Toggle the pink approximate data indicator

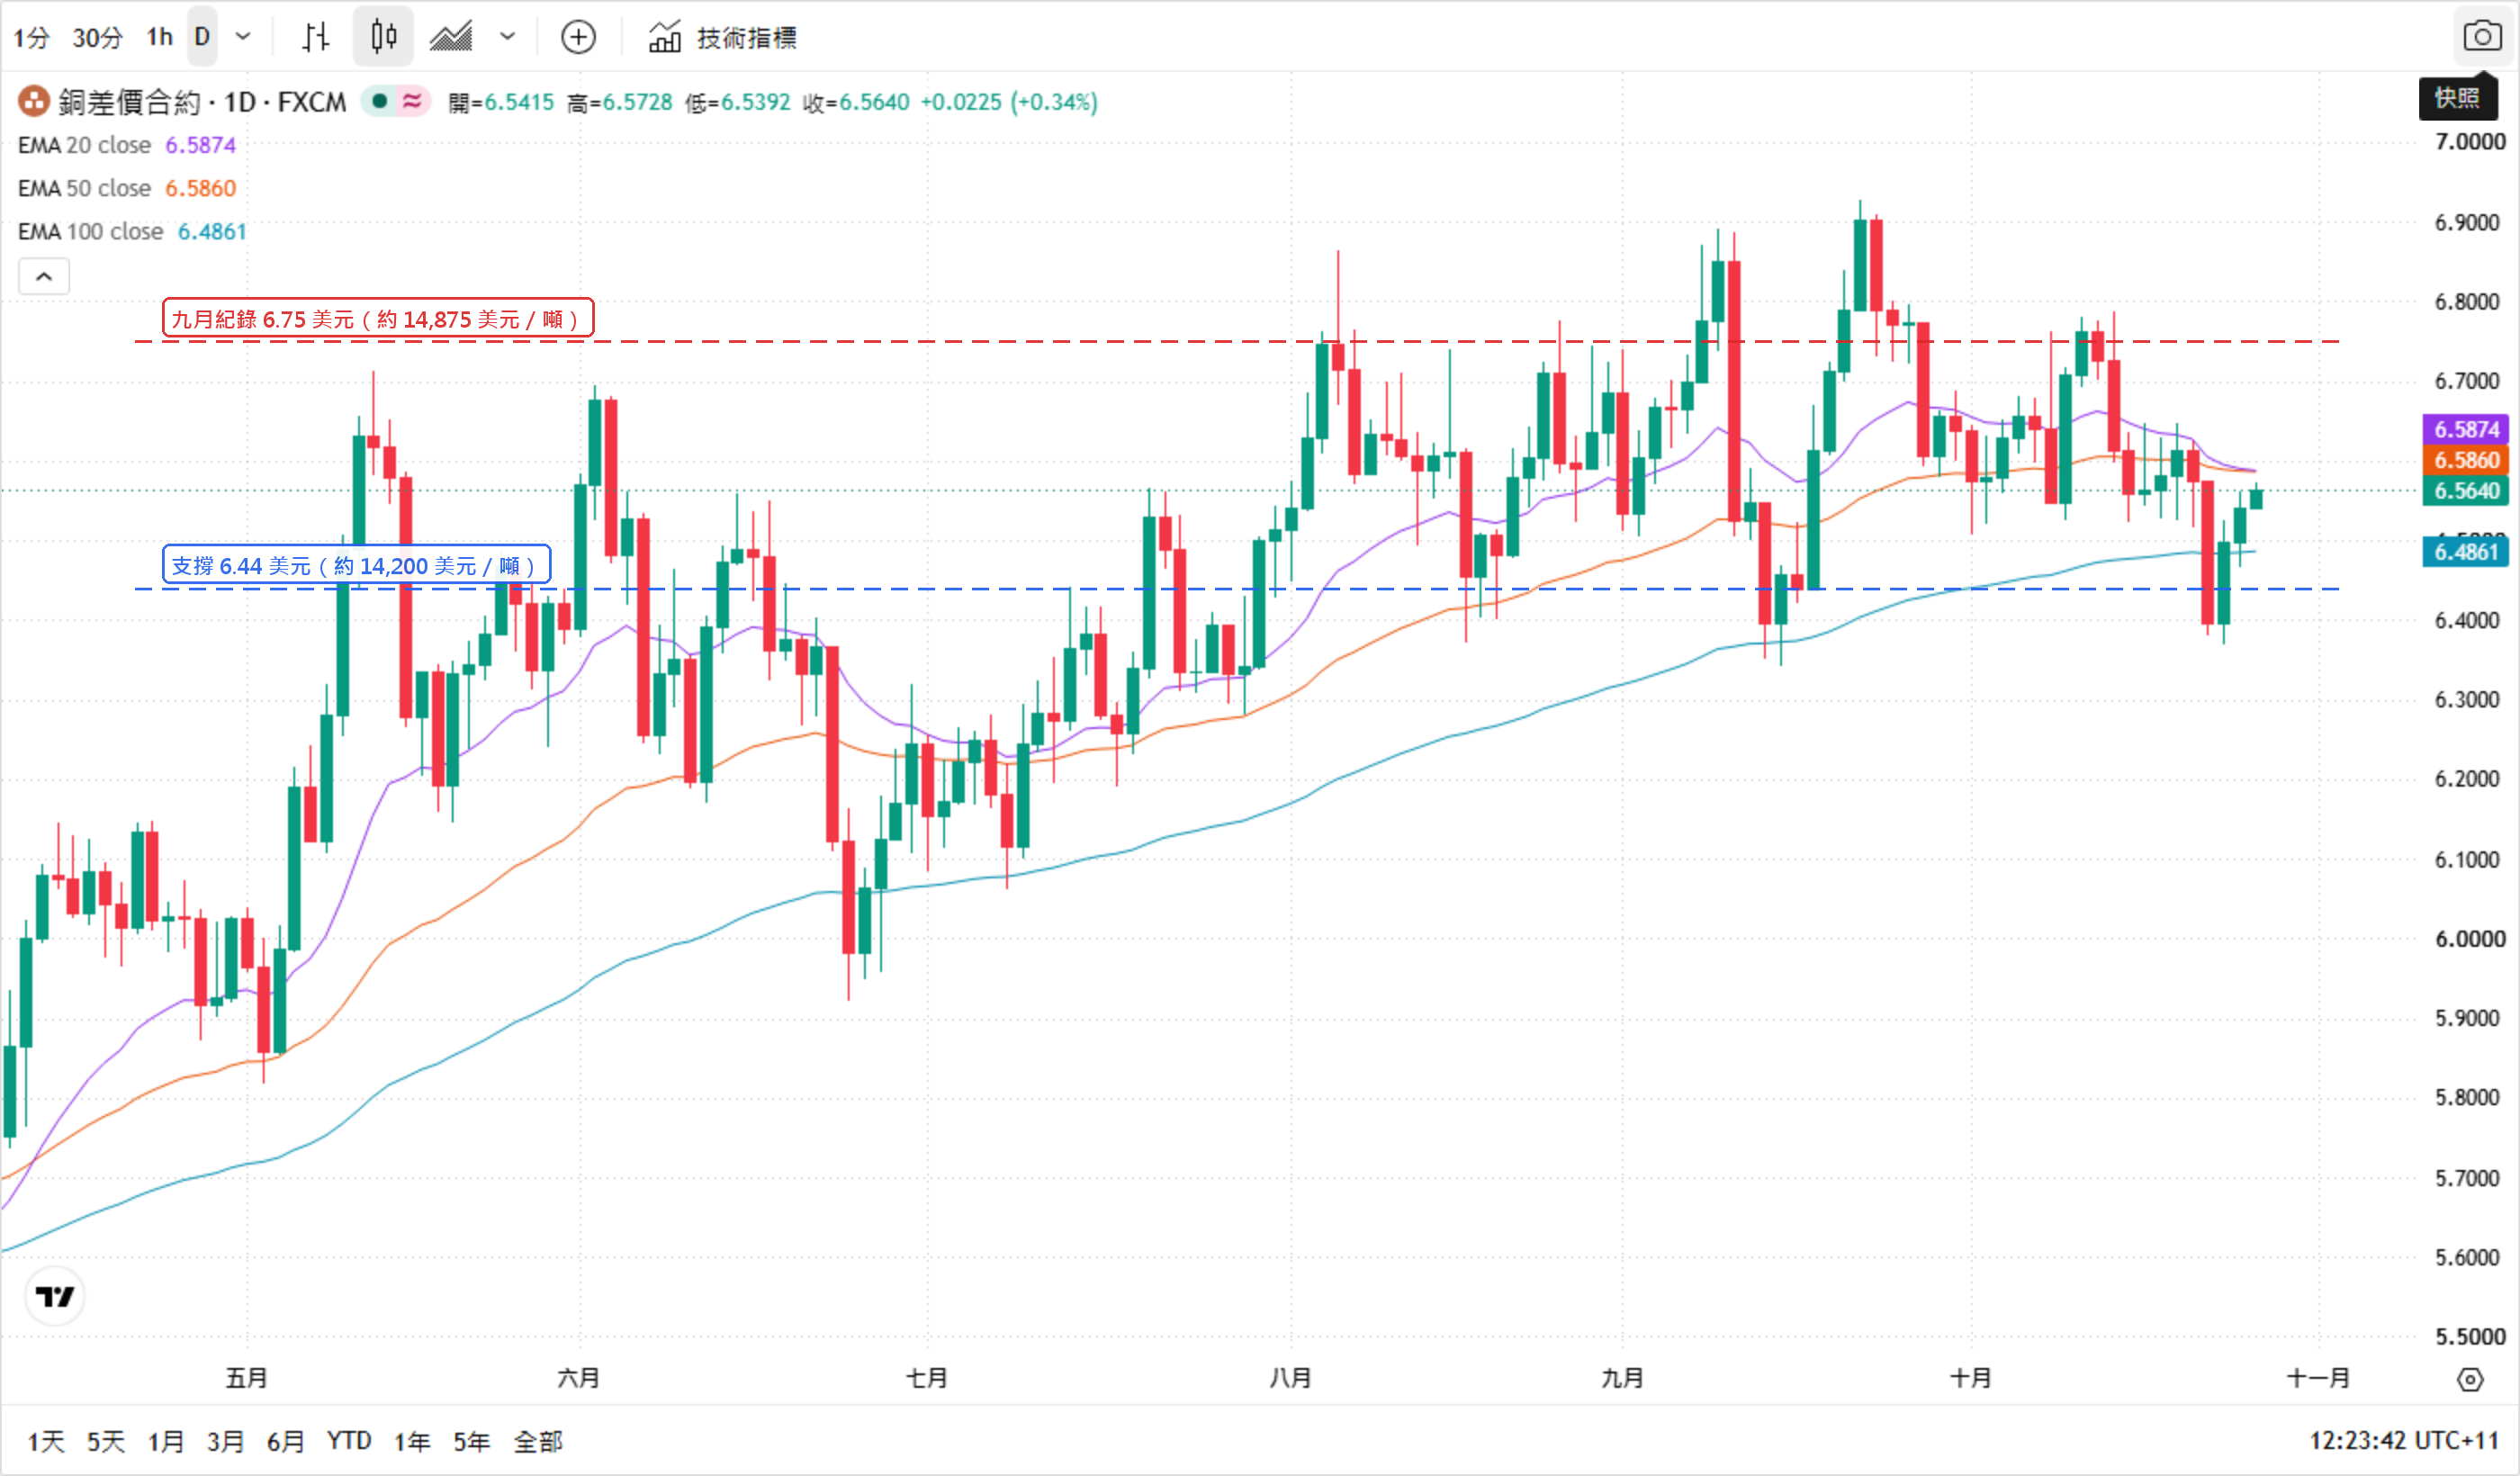click(412, 100)
